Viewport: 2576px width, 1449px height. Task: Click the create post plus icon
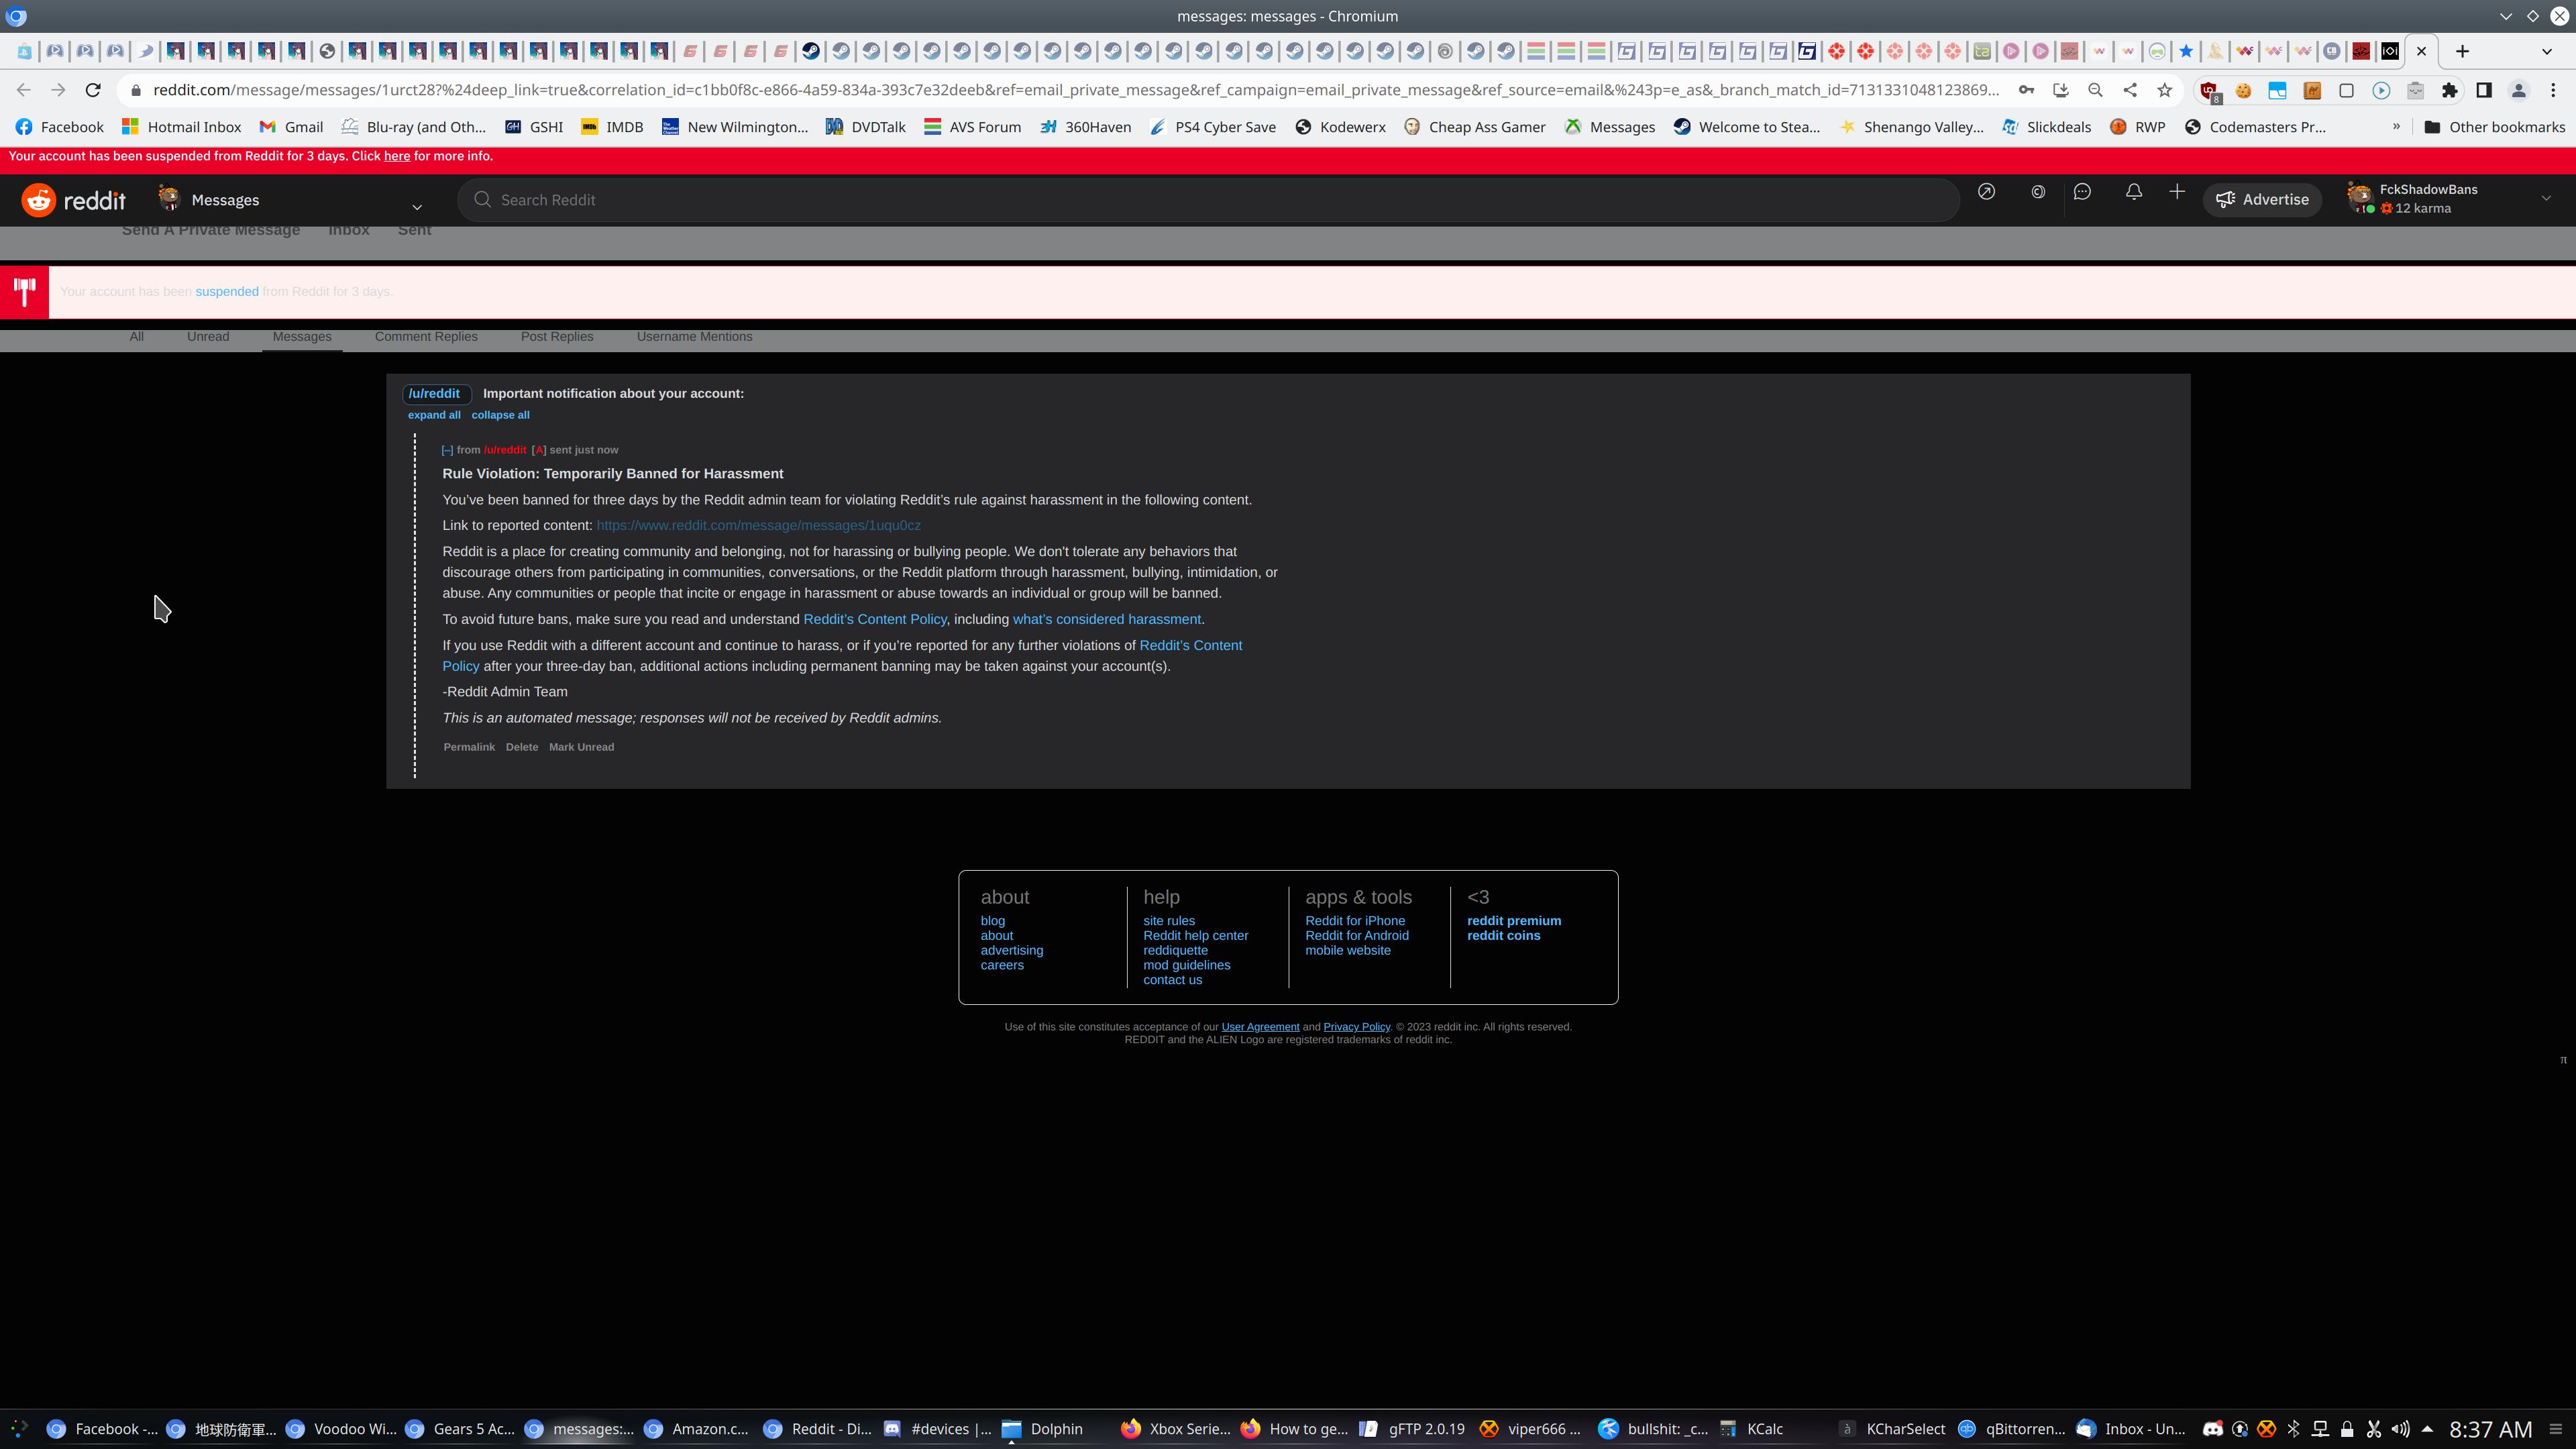[x=2177, y=192]
